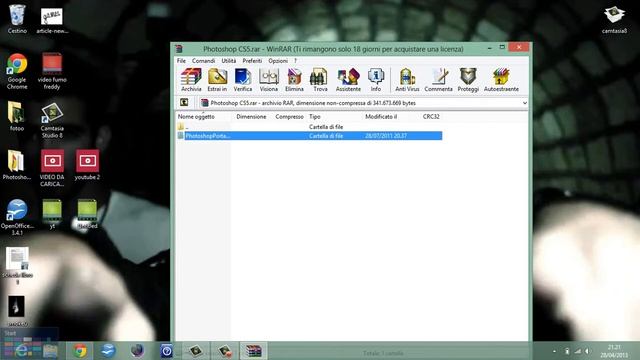The image size is (640, 360).
Task: Click the Info toolbar icon
Action: pos(376,80)
